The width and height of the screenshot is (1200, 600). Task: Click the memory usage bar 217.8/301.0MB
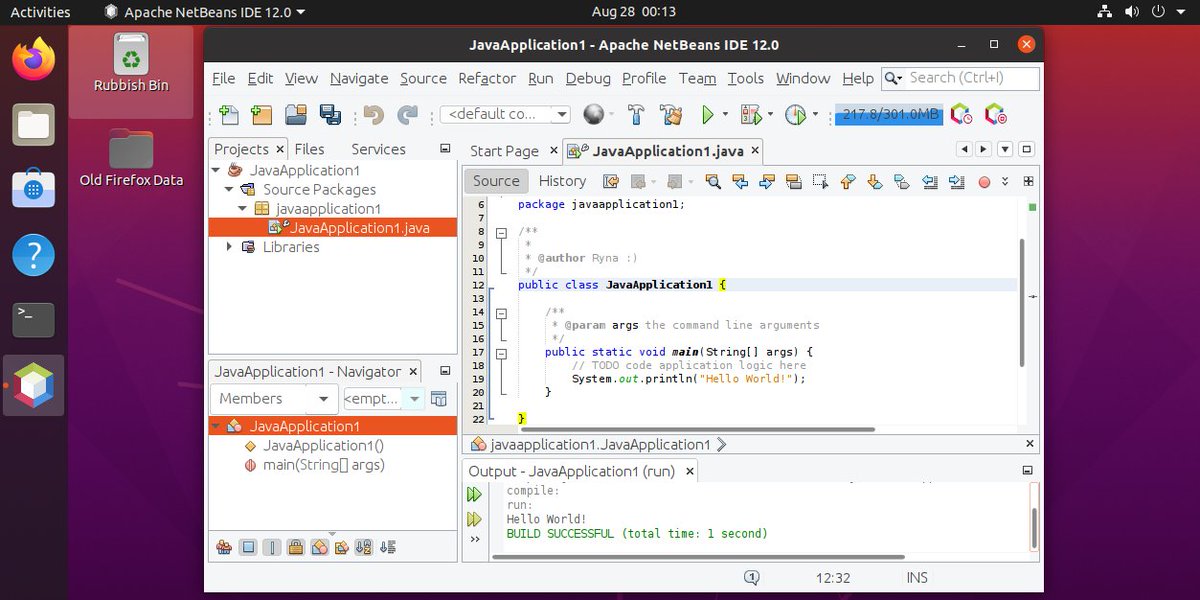888,114
